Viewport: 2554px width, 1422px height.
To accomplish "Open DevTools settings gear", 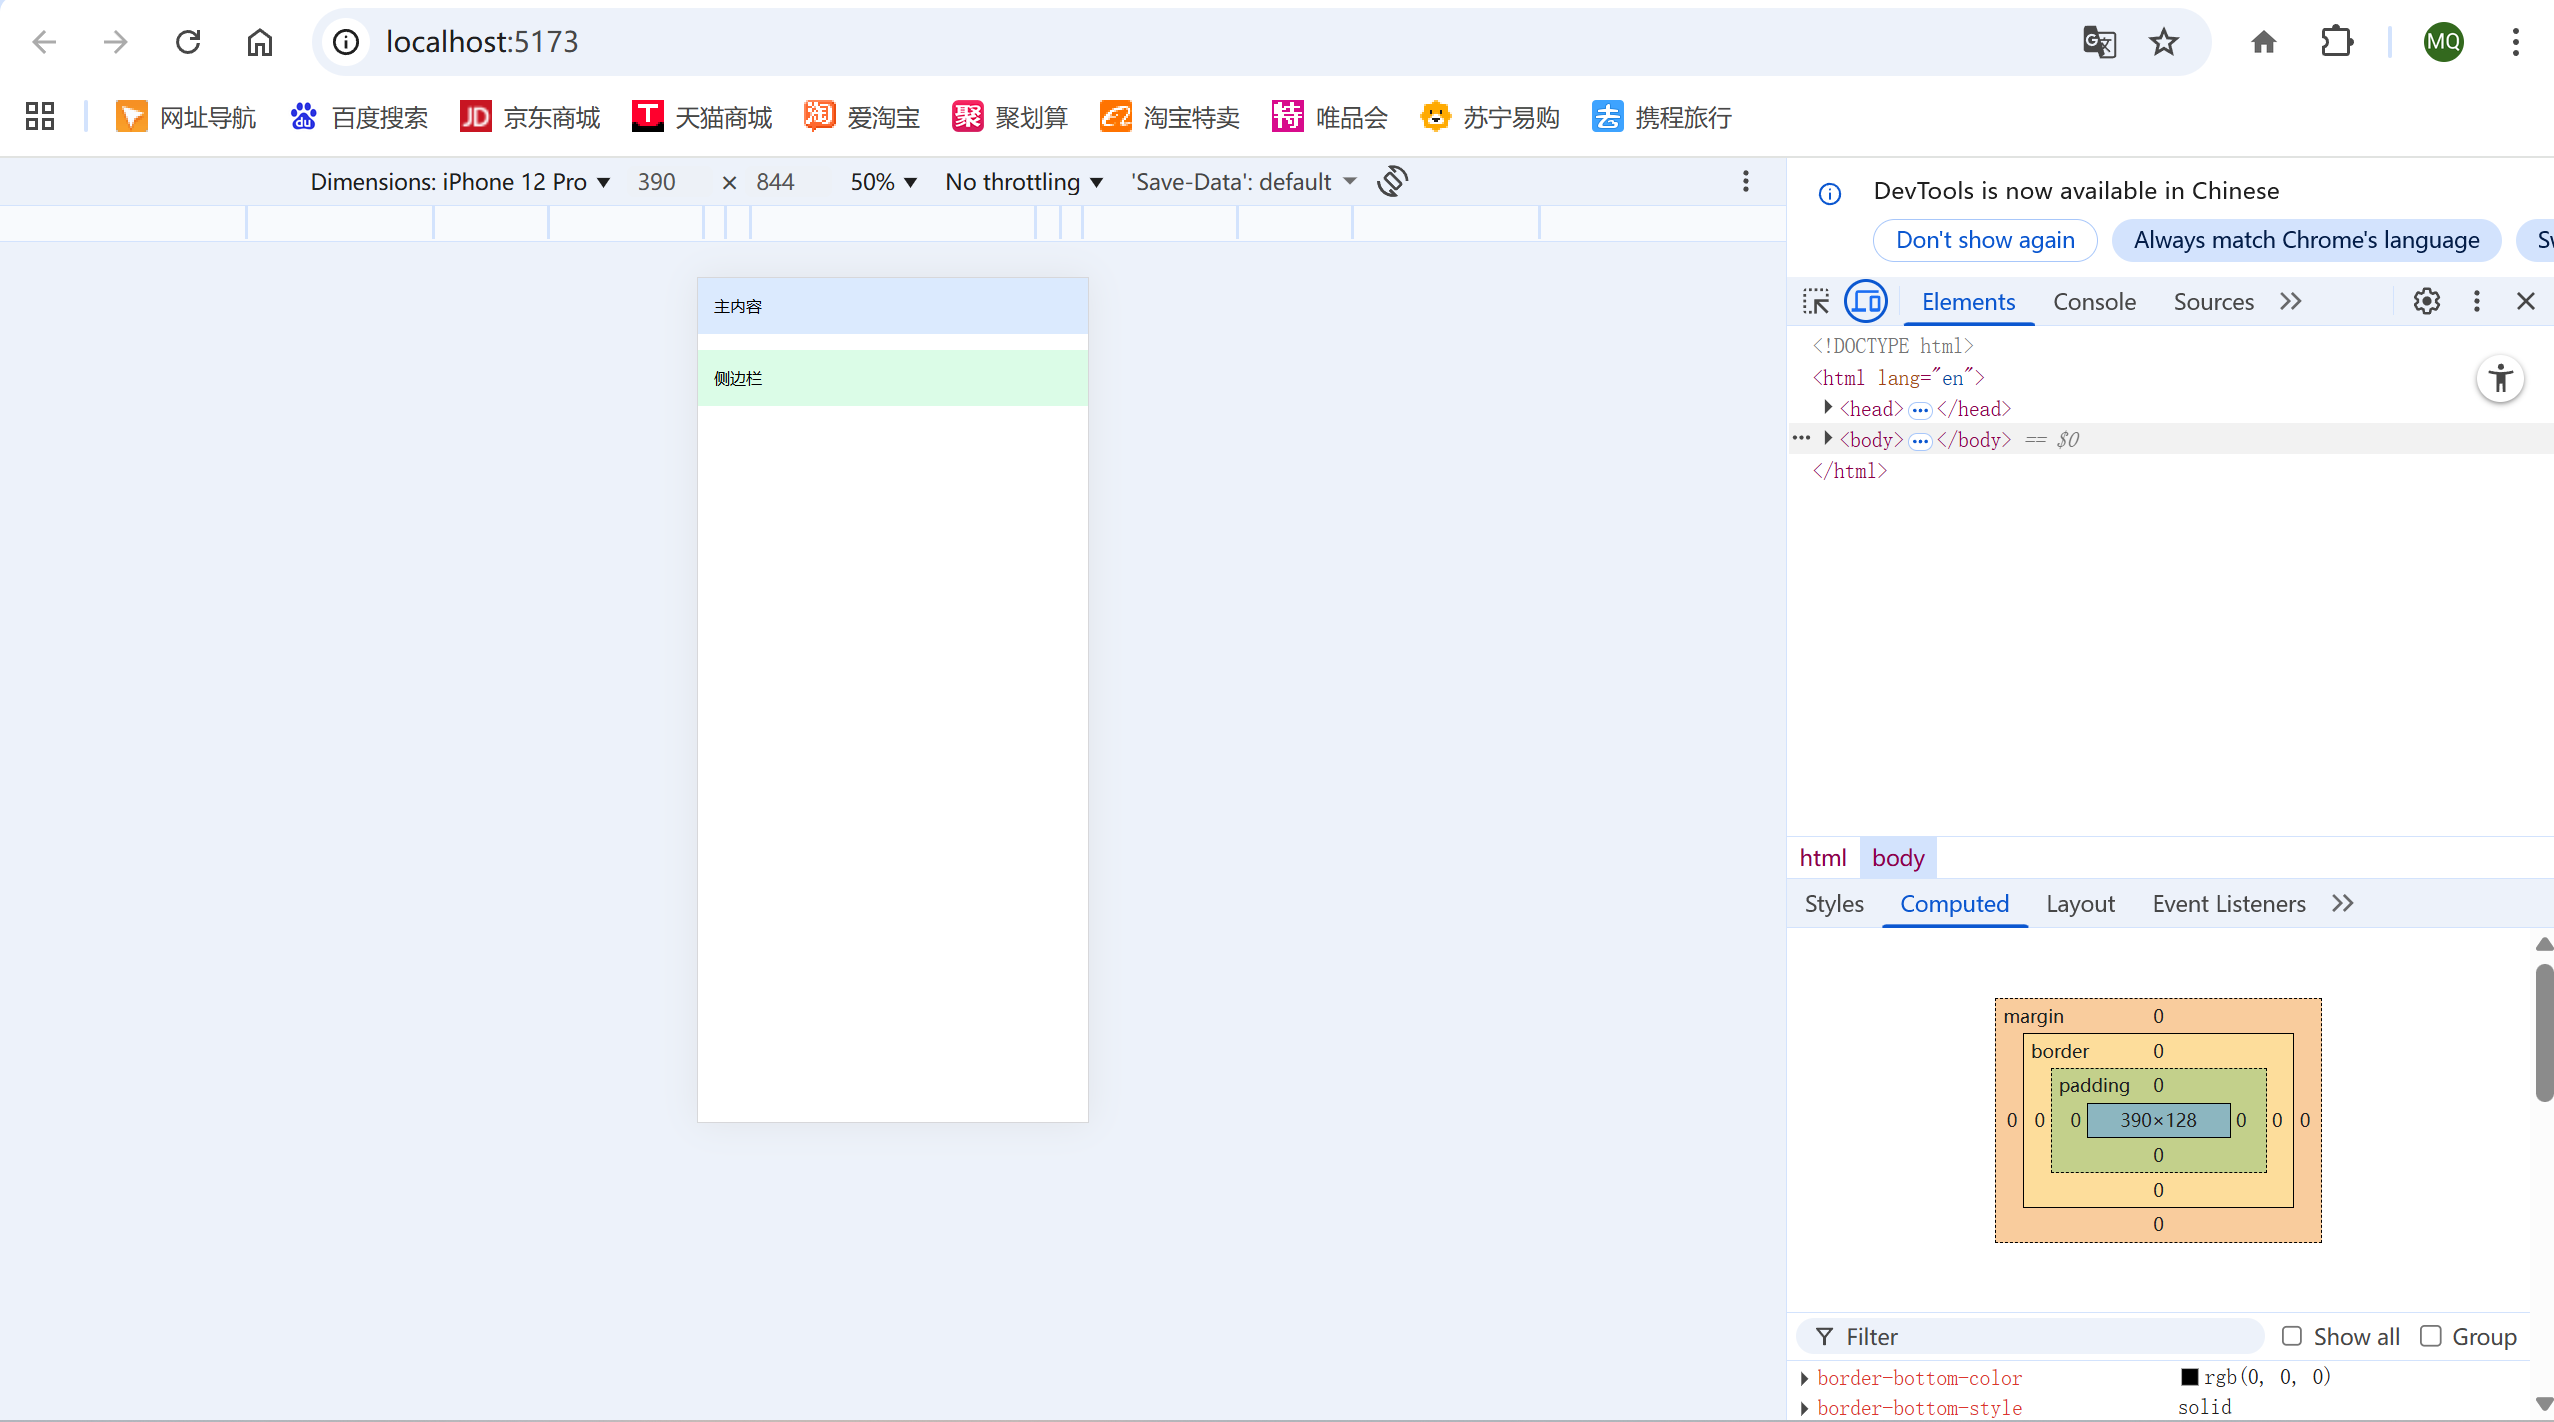I will coord(2426,301).
